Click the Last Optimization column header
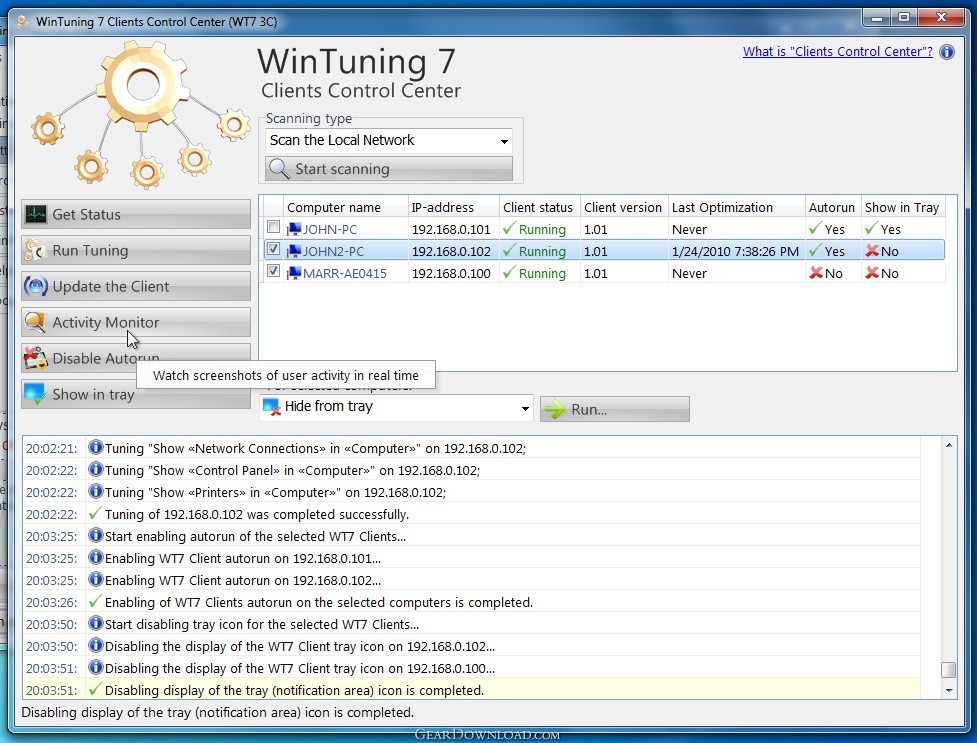This screenshot has height=743, width=977. [x=736, y=208]
